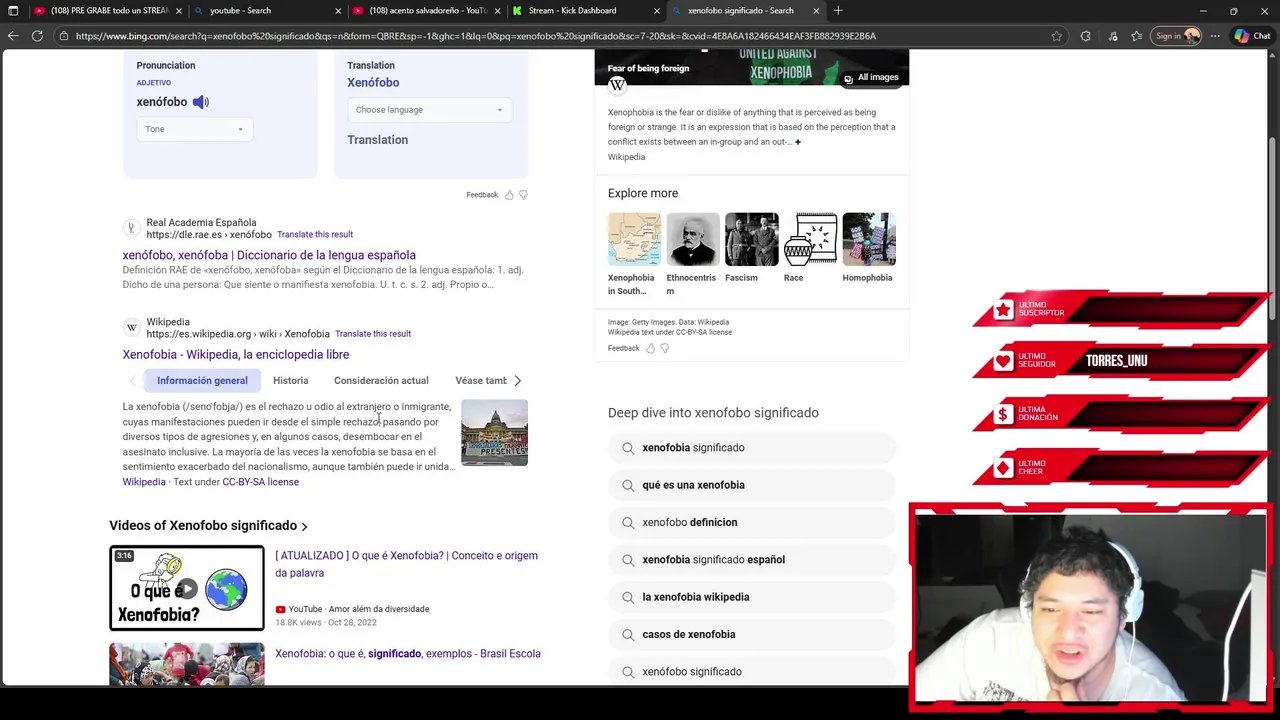Search suggestion qué es una xenofobia
Image resolution: width=1280 pixels, height=720 pixels.
tap(751, 485)
